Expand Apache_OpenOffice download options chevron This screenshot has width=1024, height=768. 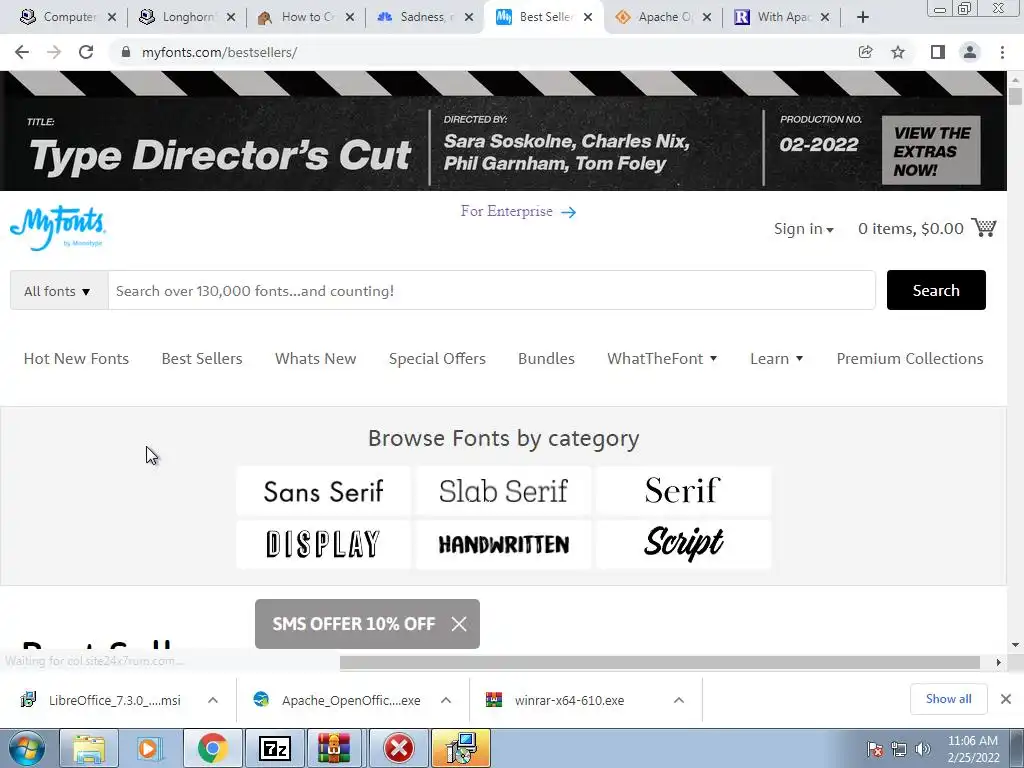[x=446, y=700]
